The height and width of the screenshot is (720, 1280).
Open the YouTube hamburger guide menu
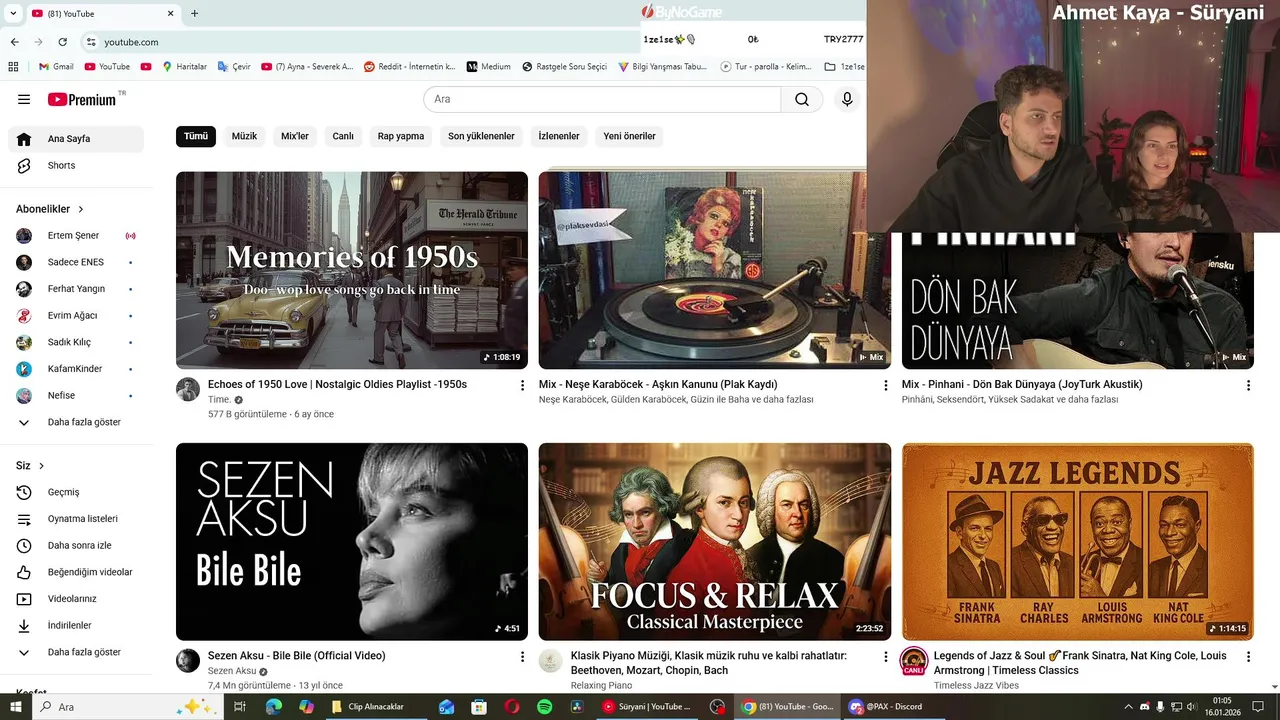[x=24, y=99]
